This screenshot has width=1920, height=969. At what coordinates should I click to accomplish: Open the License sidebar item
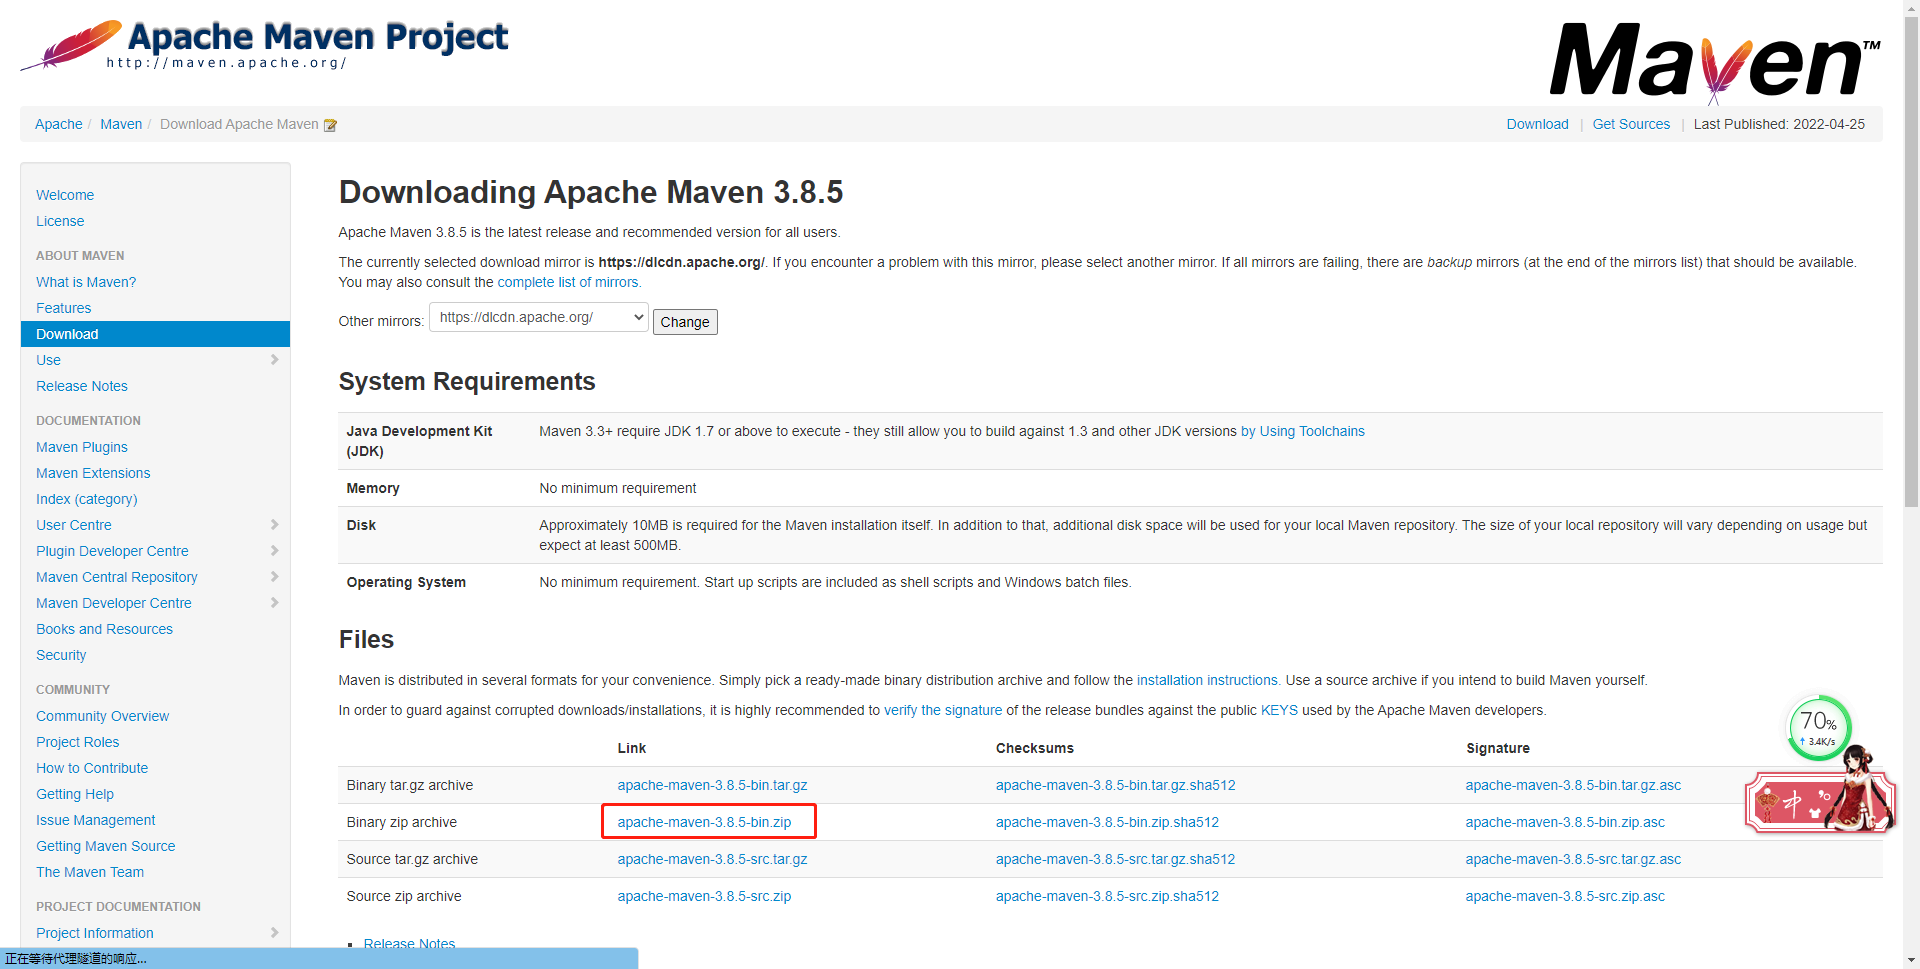(x=60, y=221)
